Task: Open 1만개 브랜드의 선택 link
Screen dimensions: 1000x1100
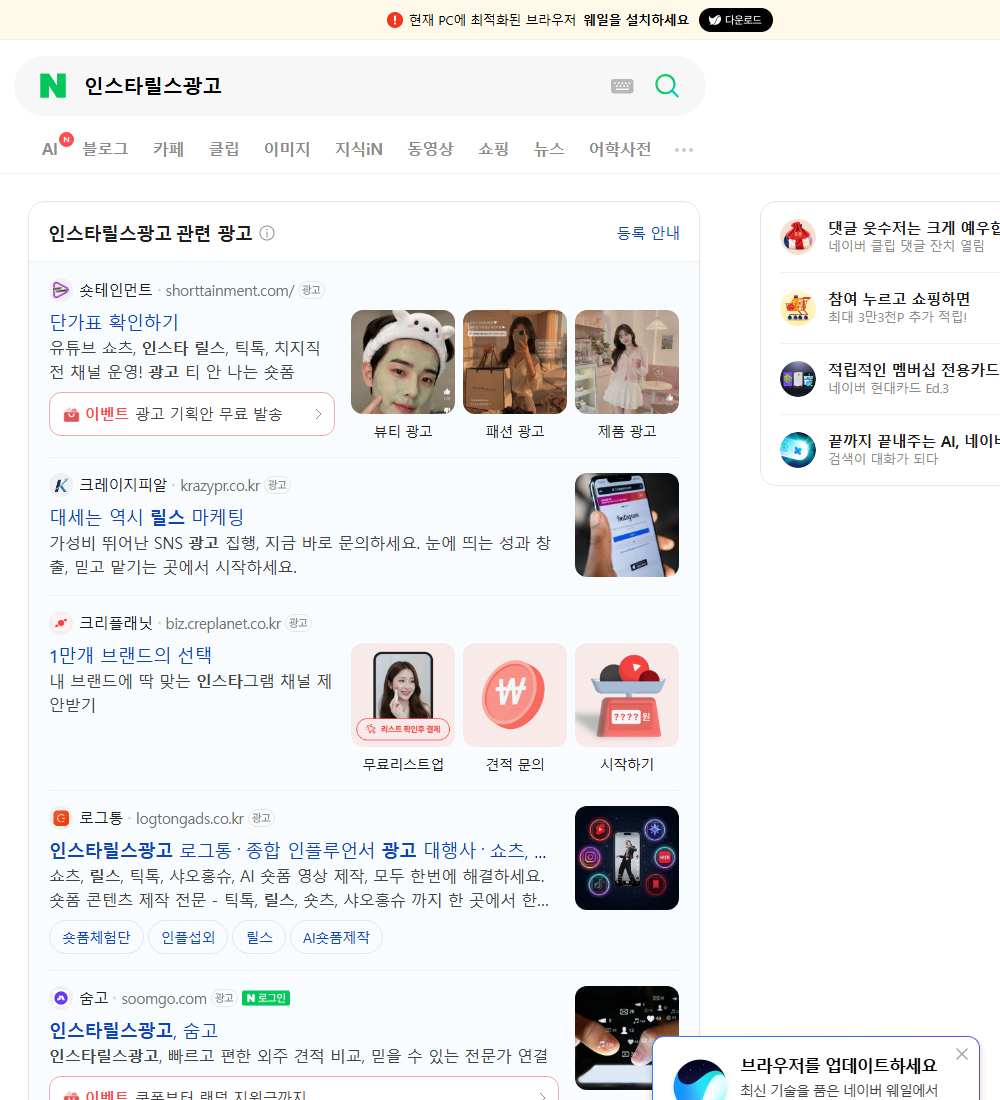Action: pyautogui.click(x=131, y=655)
